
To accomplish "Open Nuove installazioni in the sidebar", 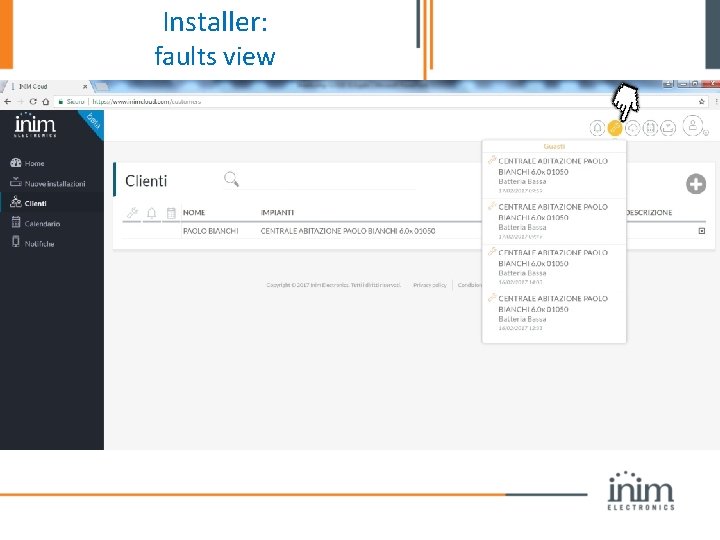I will [48, 183].
